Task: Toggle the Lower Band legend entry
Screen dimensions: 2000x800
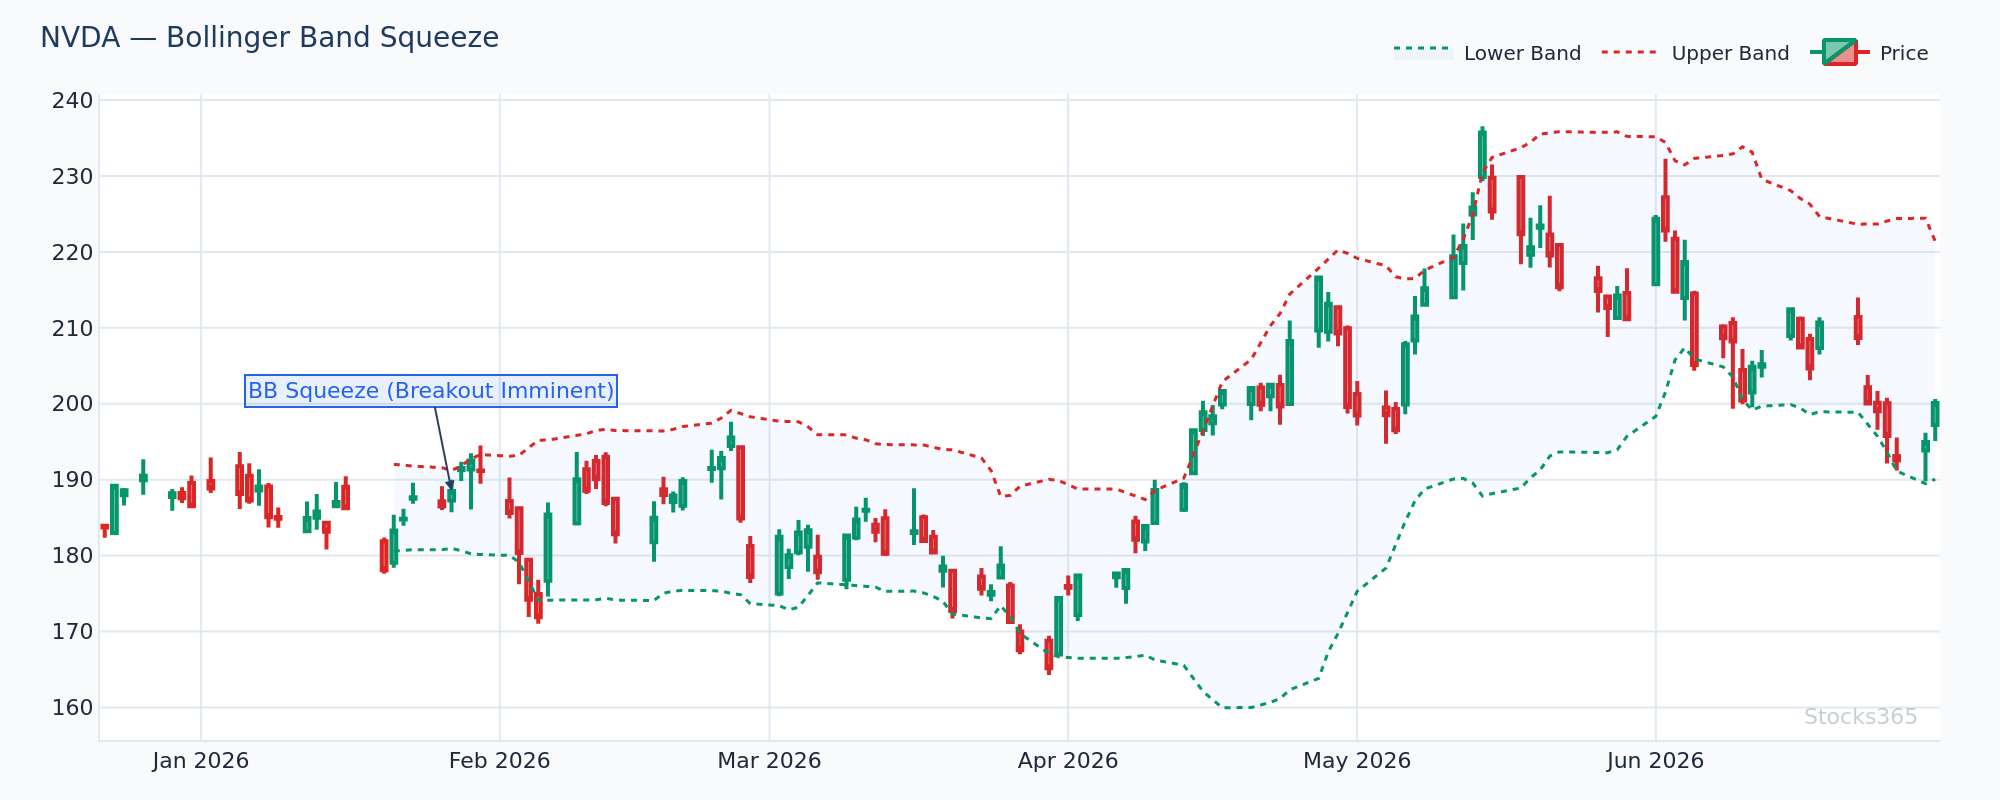Action: [x=1488, y=53]
